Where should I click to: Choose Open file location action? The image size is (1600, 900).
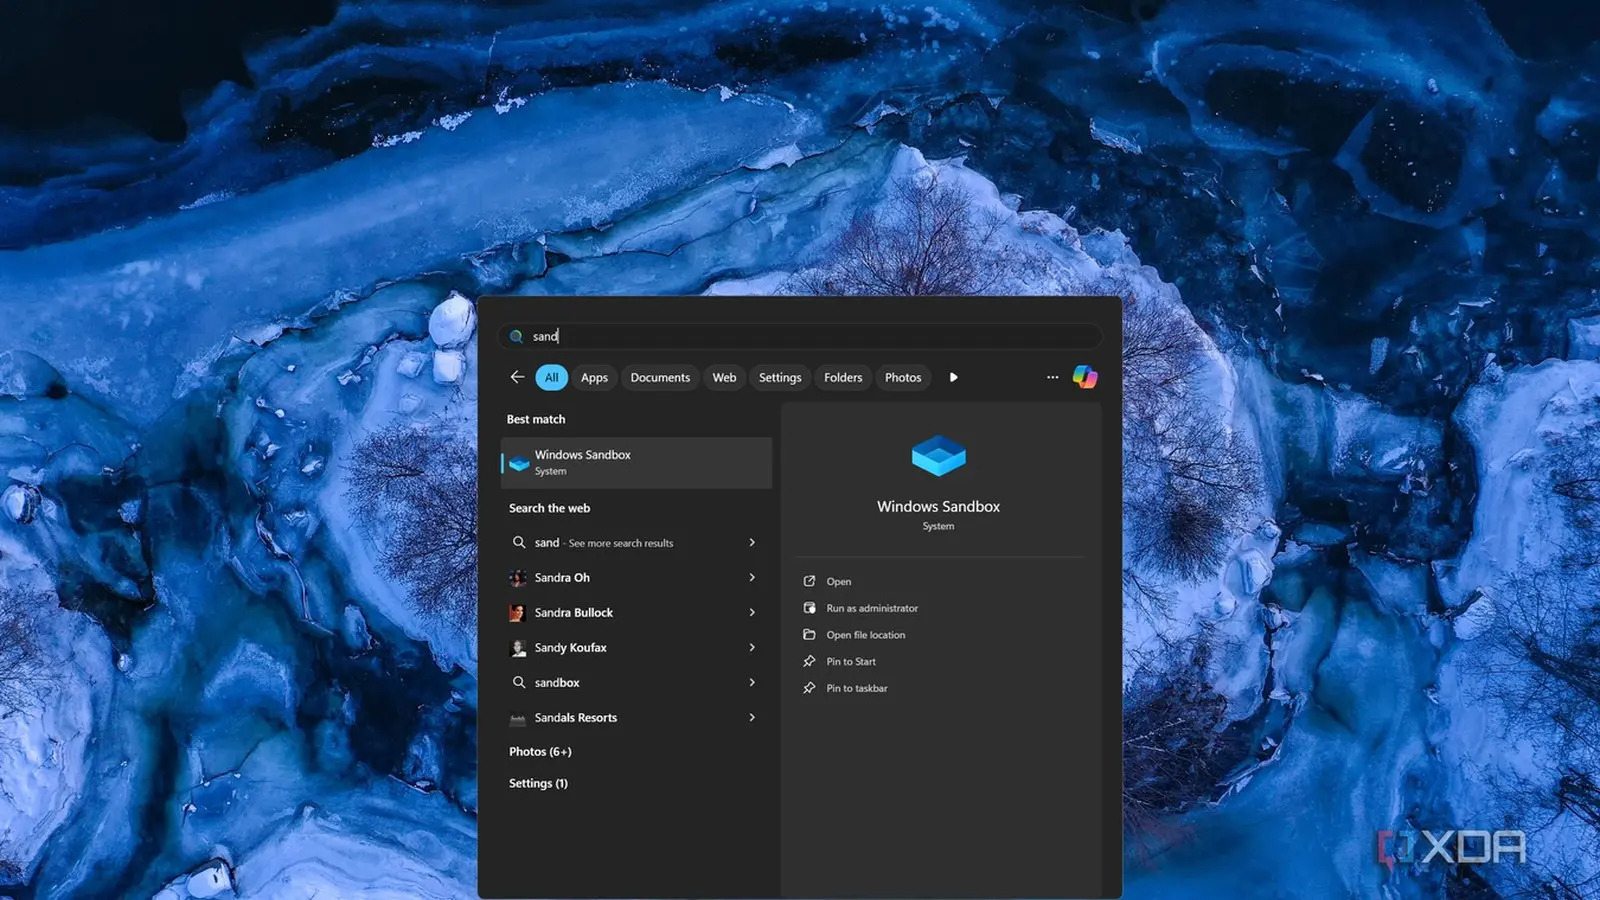coord(866,635)
